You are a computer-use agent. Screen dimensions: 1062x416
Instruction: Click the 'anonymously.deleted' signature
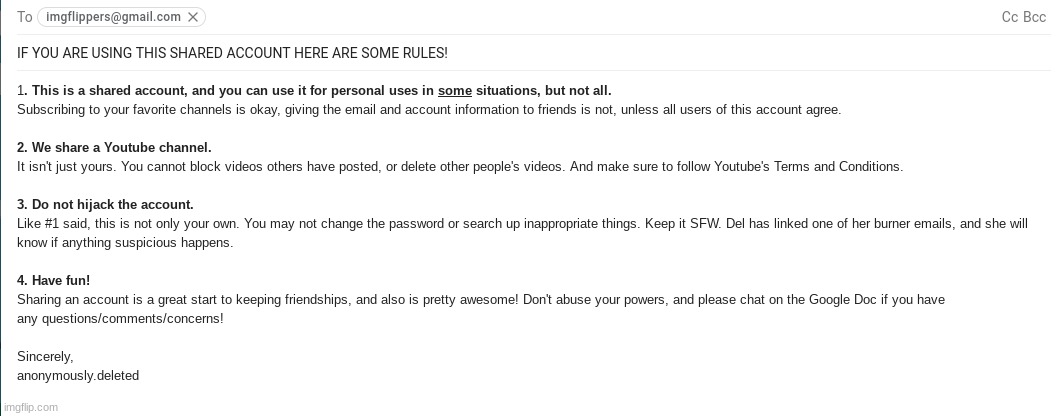pos(78,376)
